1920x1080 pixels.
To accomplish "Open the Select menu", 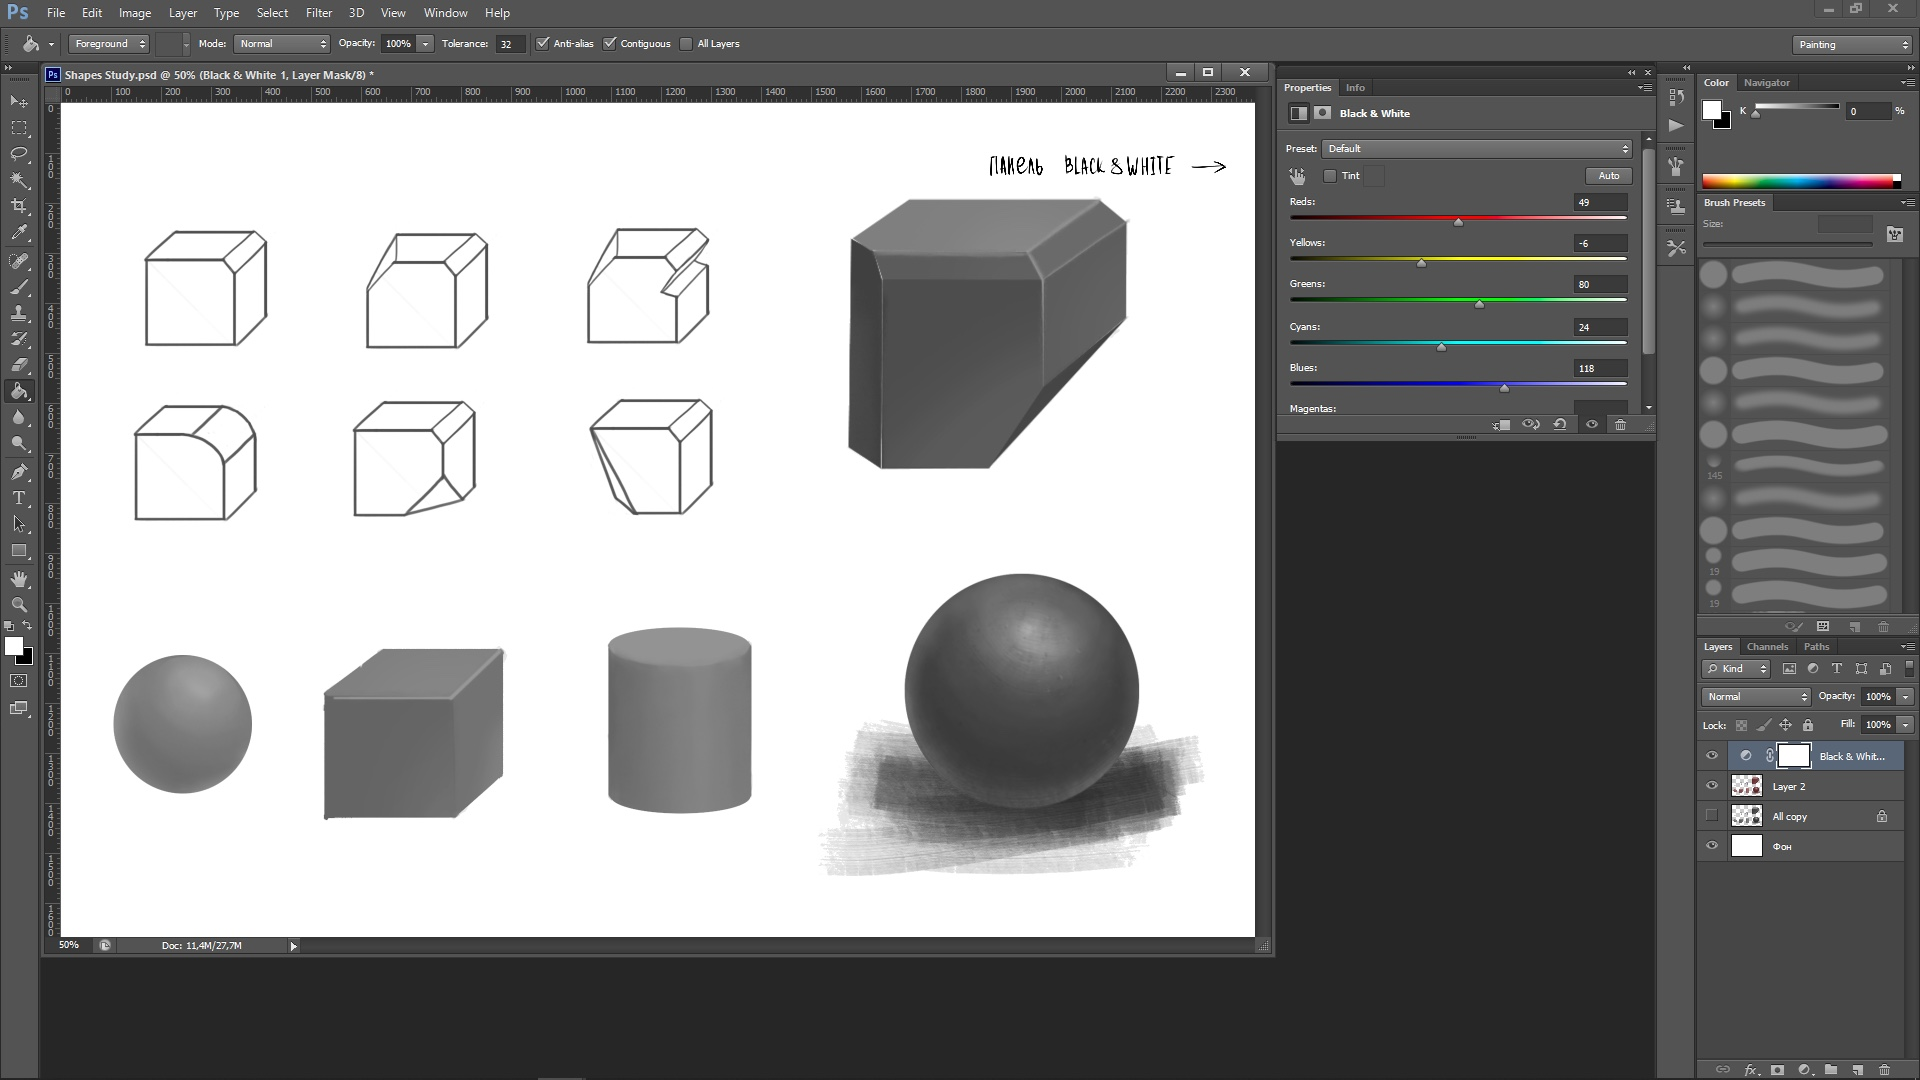I will [272, 12].
